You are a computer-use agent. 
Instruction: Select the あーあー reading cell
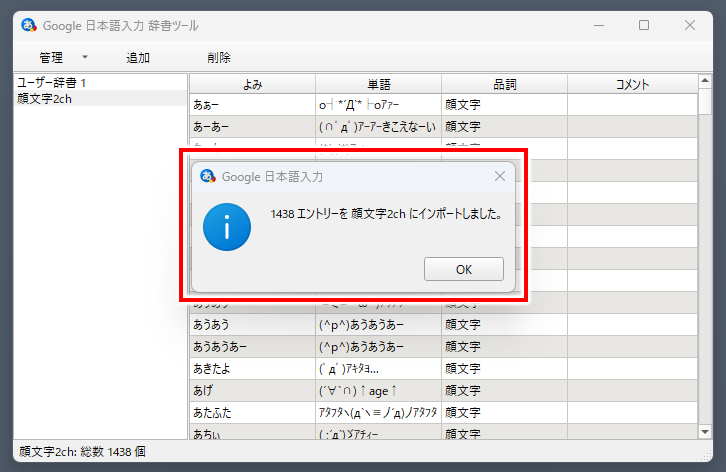[252, 126]
